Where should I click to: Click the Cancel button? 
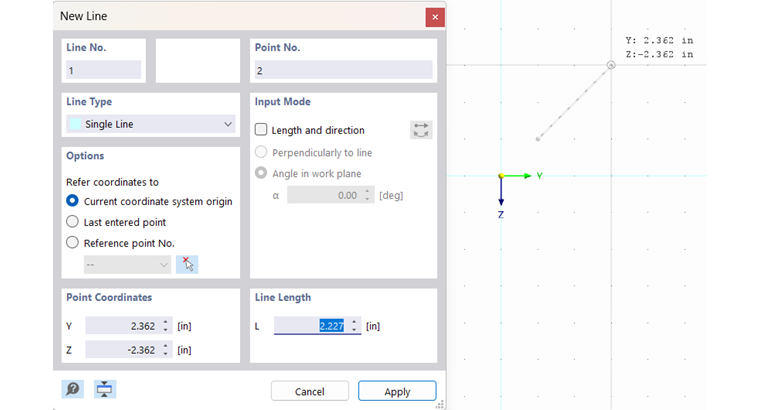[310, 391]
